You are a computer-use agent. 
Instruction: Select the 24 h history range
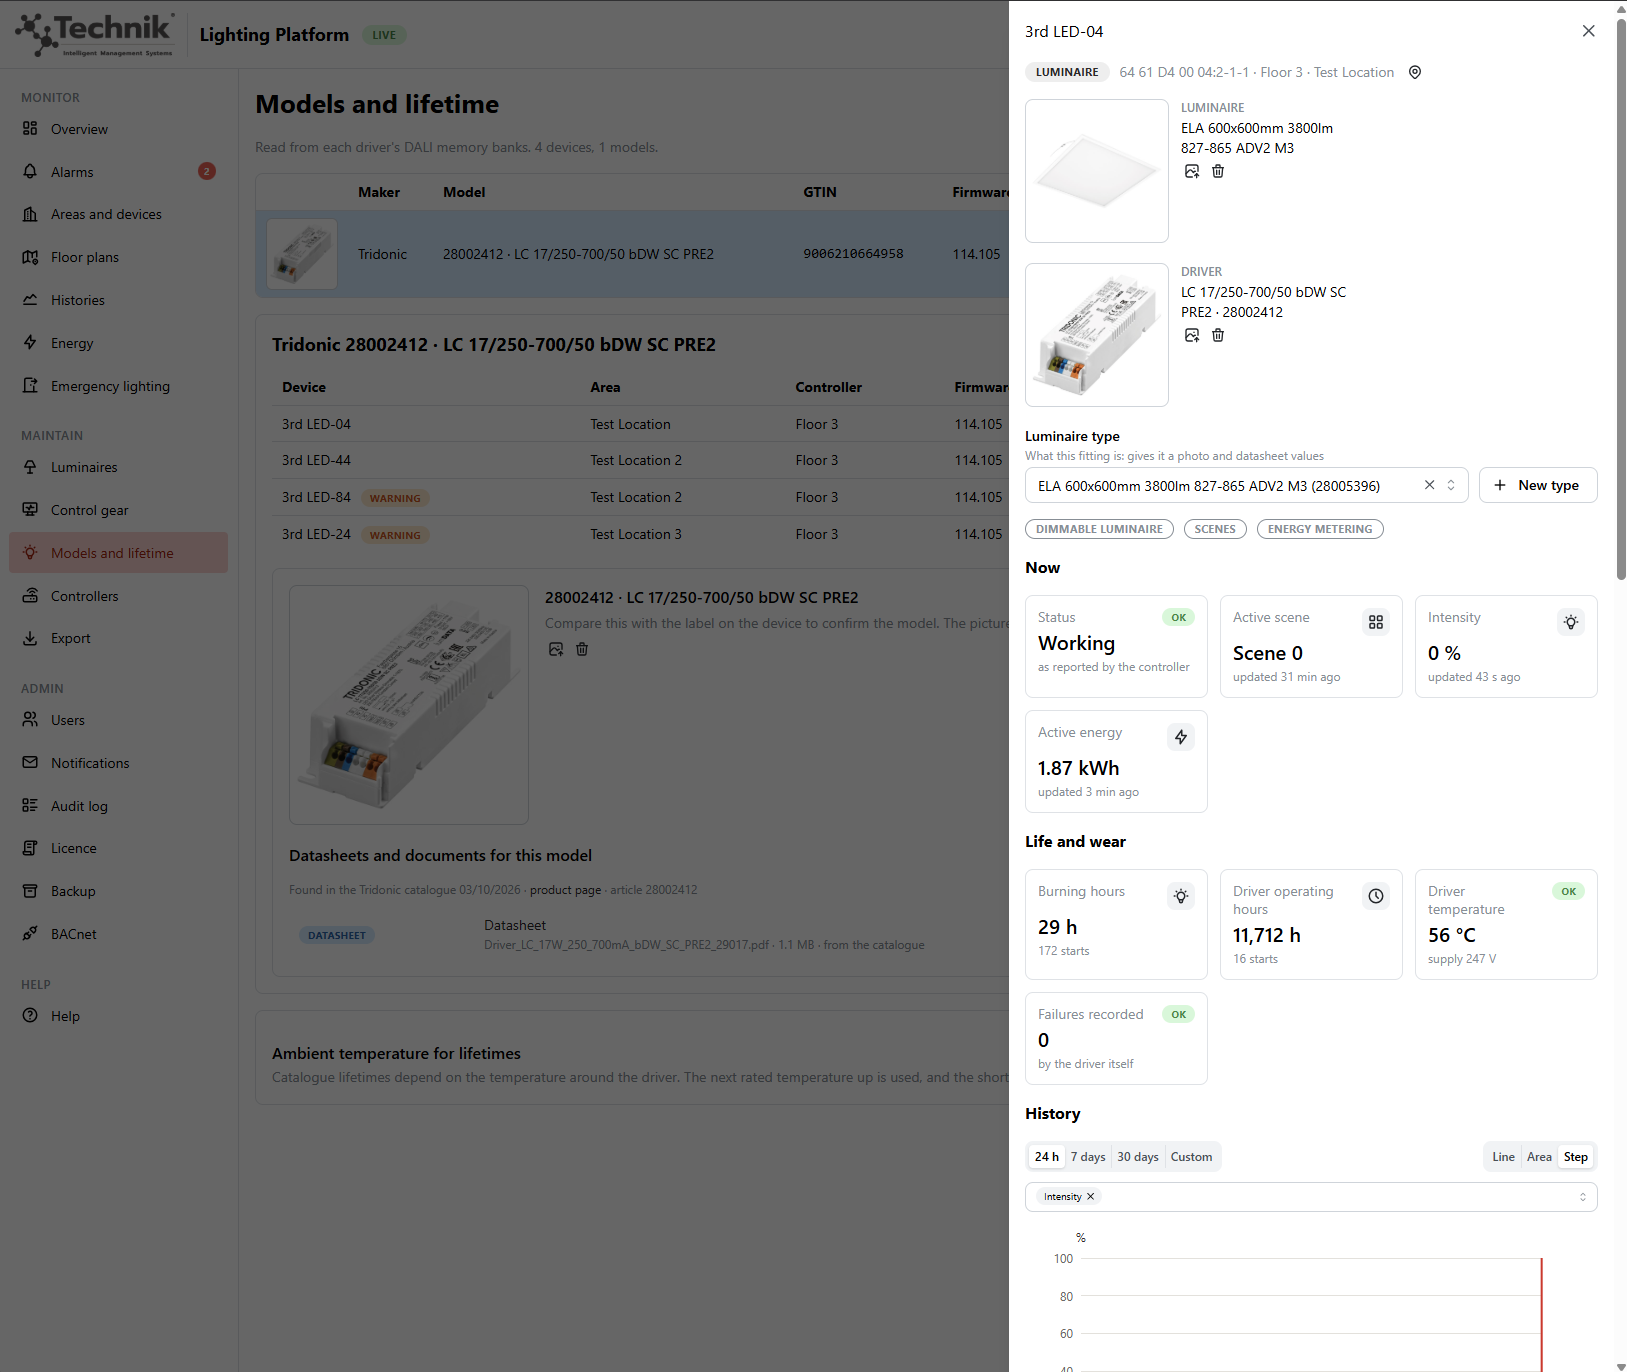coord(1047,1157)
